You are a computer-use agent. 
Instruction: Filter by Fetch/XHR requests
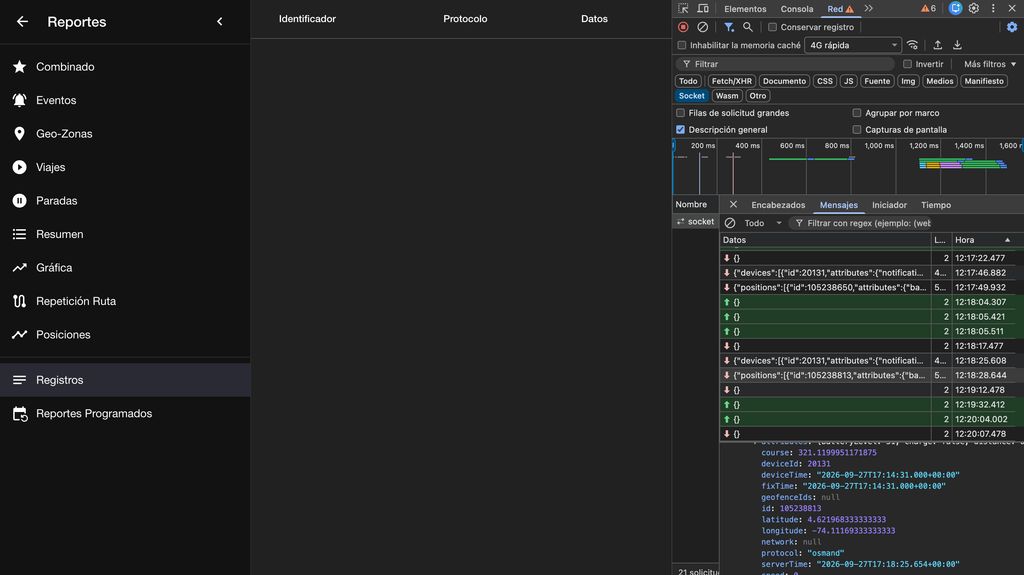731,81
